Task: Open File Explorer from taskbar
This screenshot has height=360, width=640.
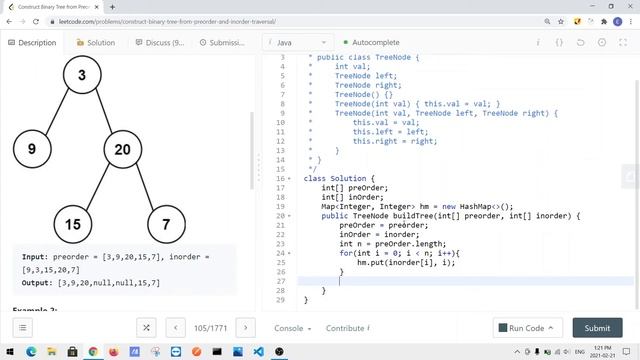Action: [x=52, y=351]
